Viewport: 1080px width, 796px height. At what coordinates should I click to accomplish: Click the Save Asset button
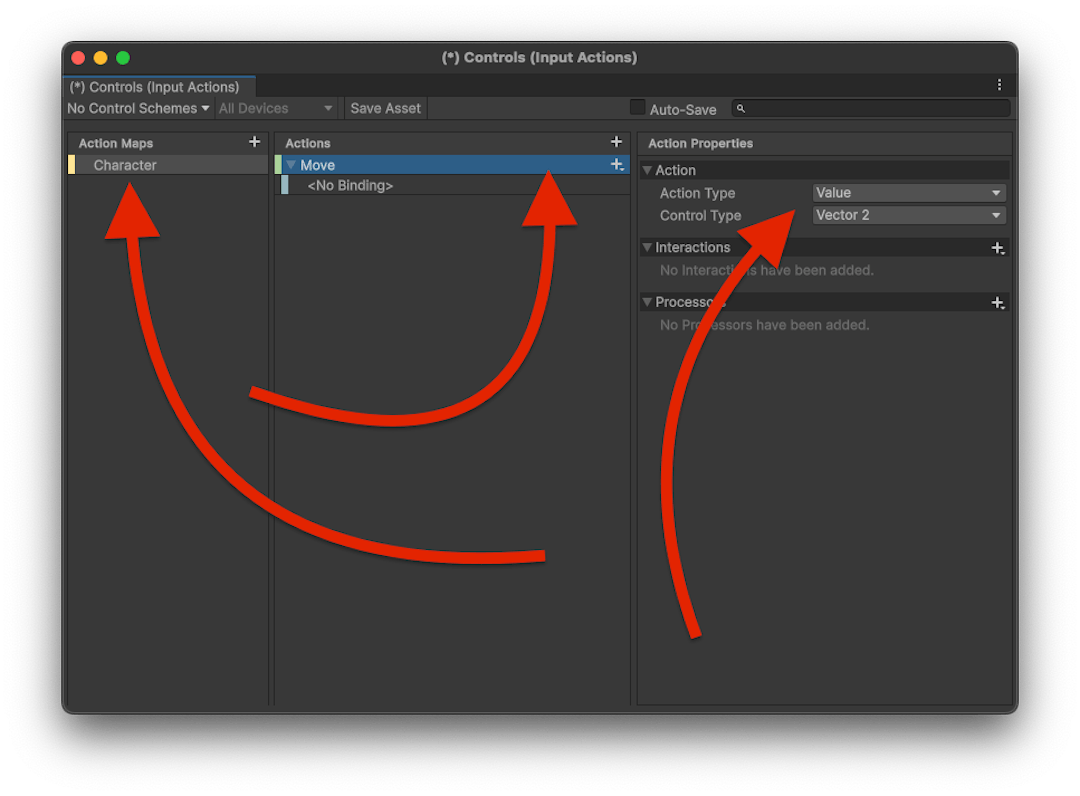(x=385, y=108)
